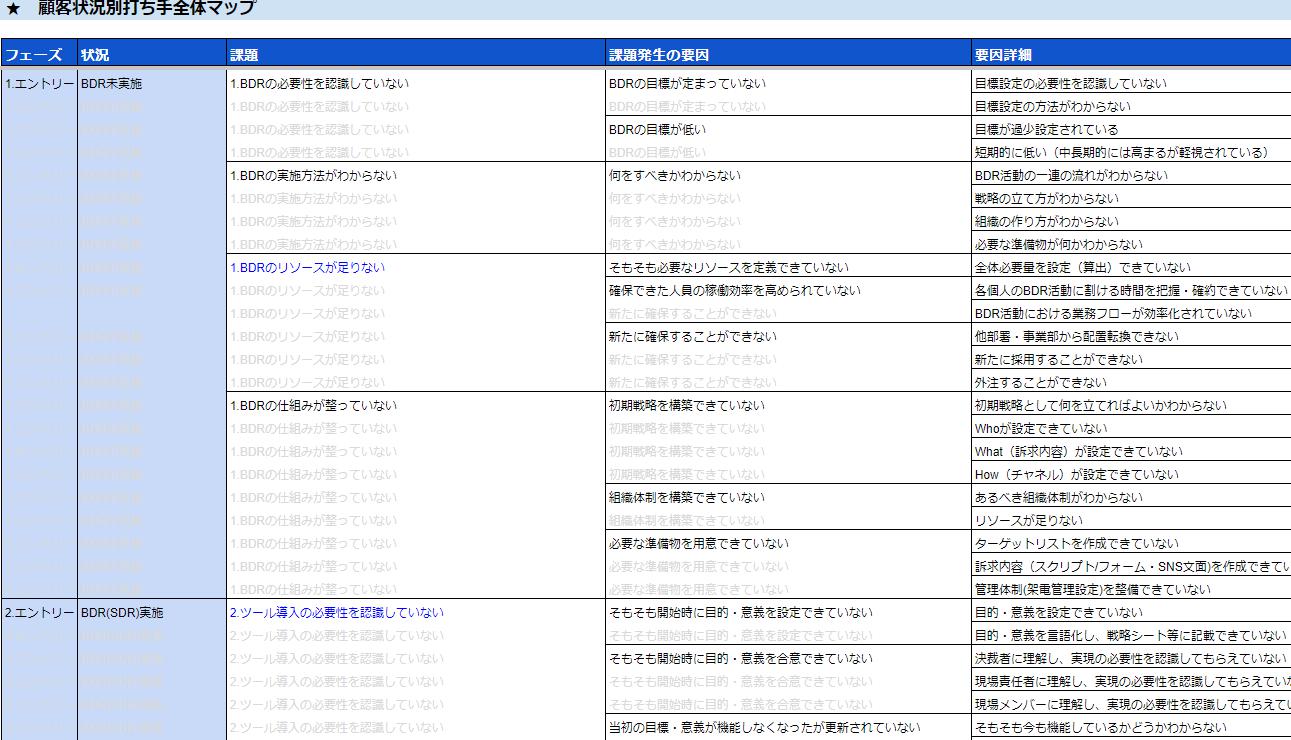Select the 1.エントリー phase cell
This screenshot has width=1291, height=740.
tap(39, 84)
